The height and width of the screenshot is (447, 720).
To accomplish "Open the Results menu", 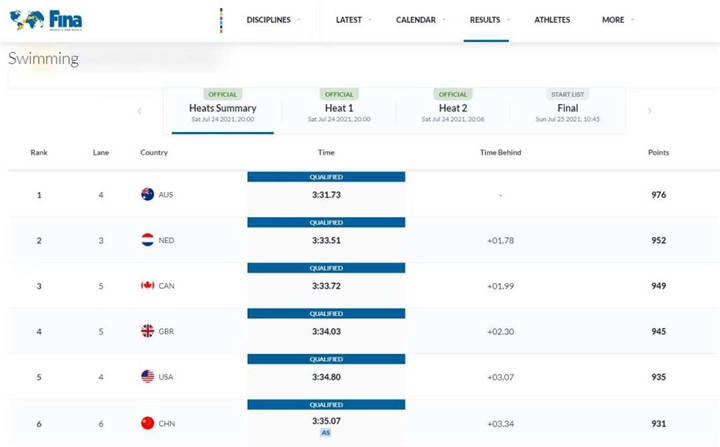I will [485, 20].
